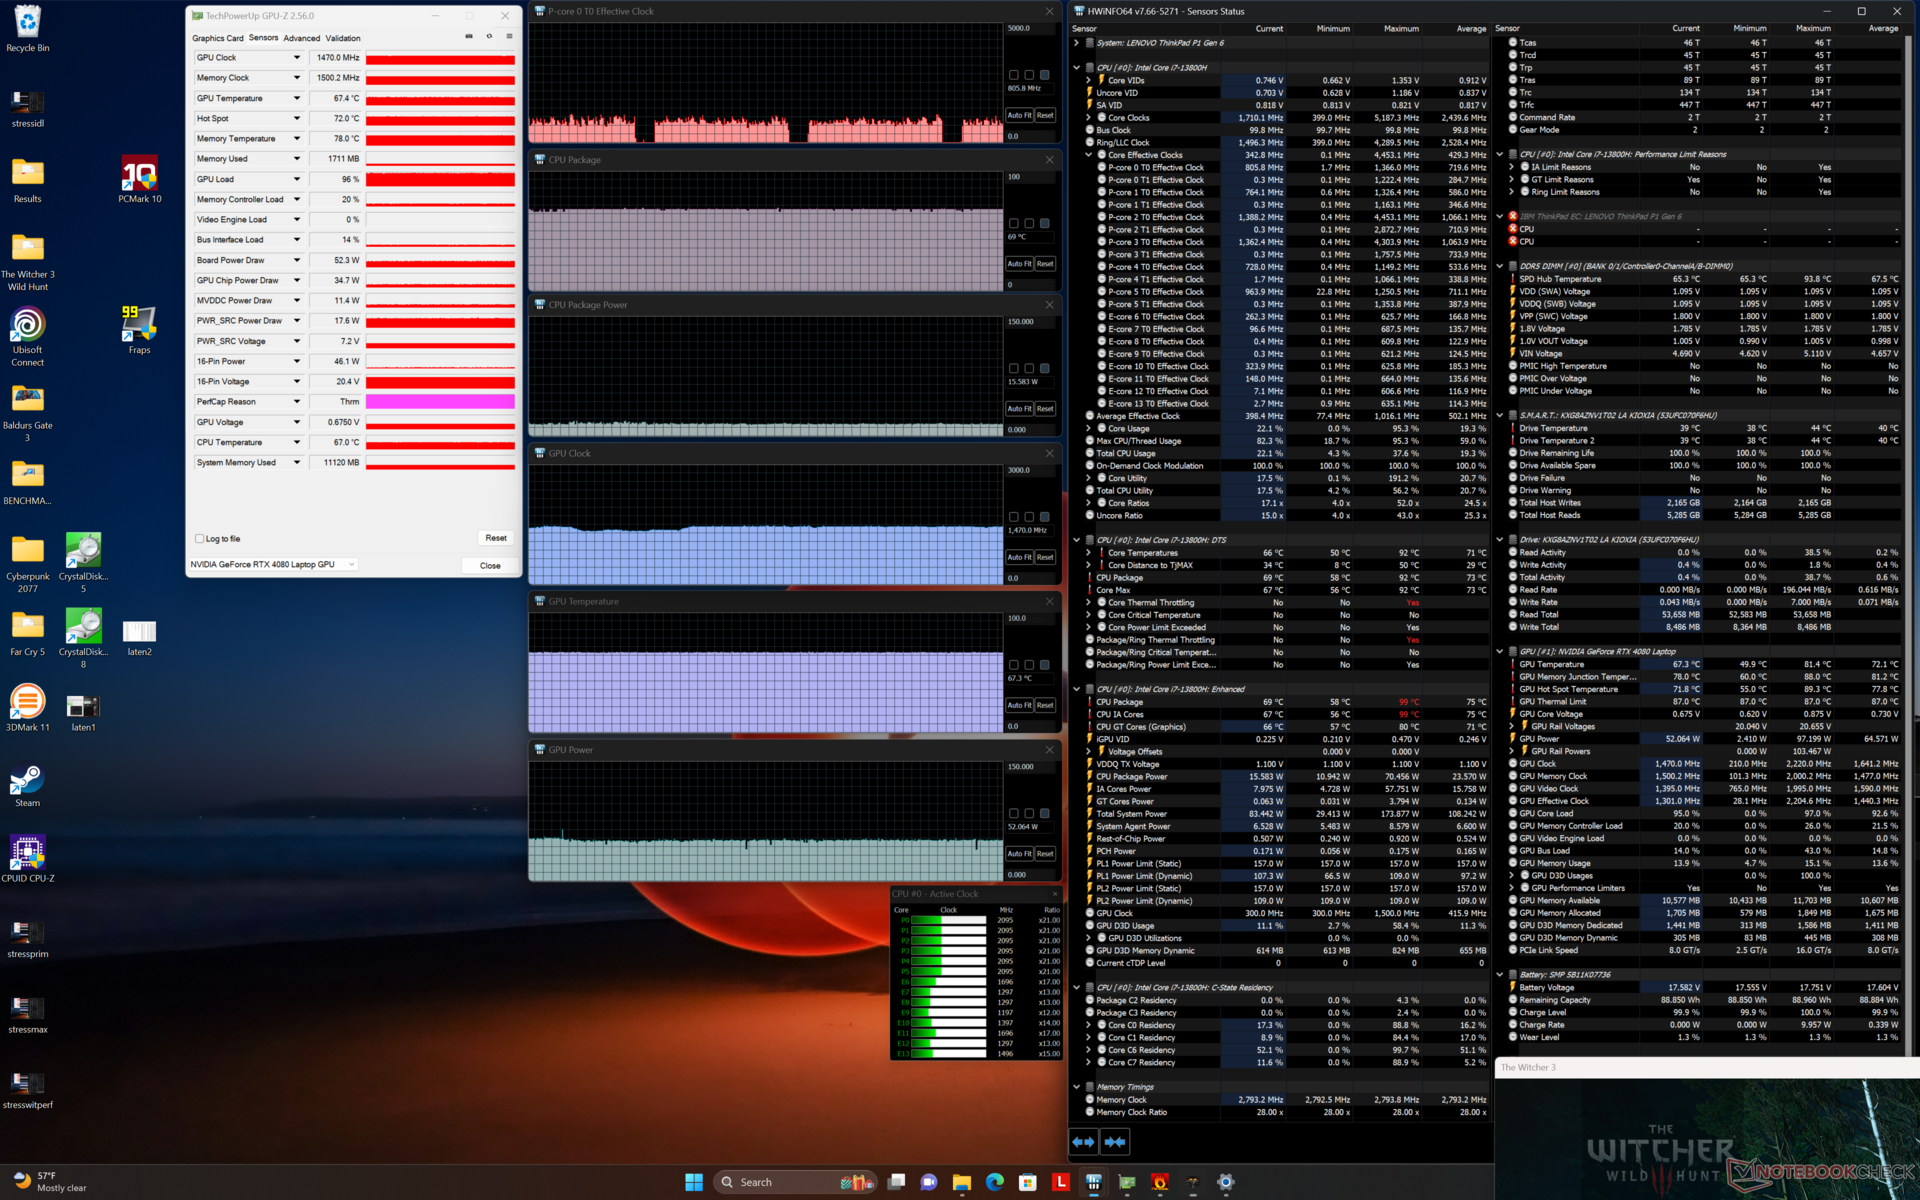Toggle rightmost checkbox in GPU Clock graph window
Viewport: 1920px width, 1200px height.
[1045, 517]
